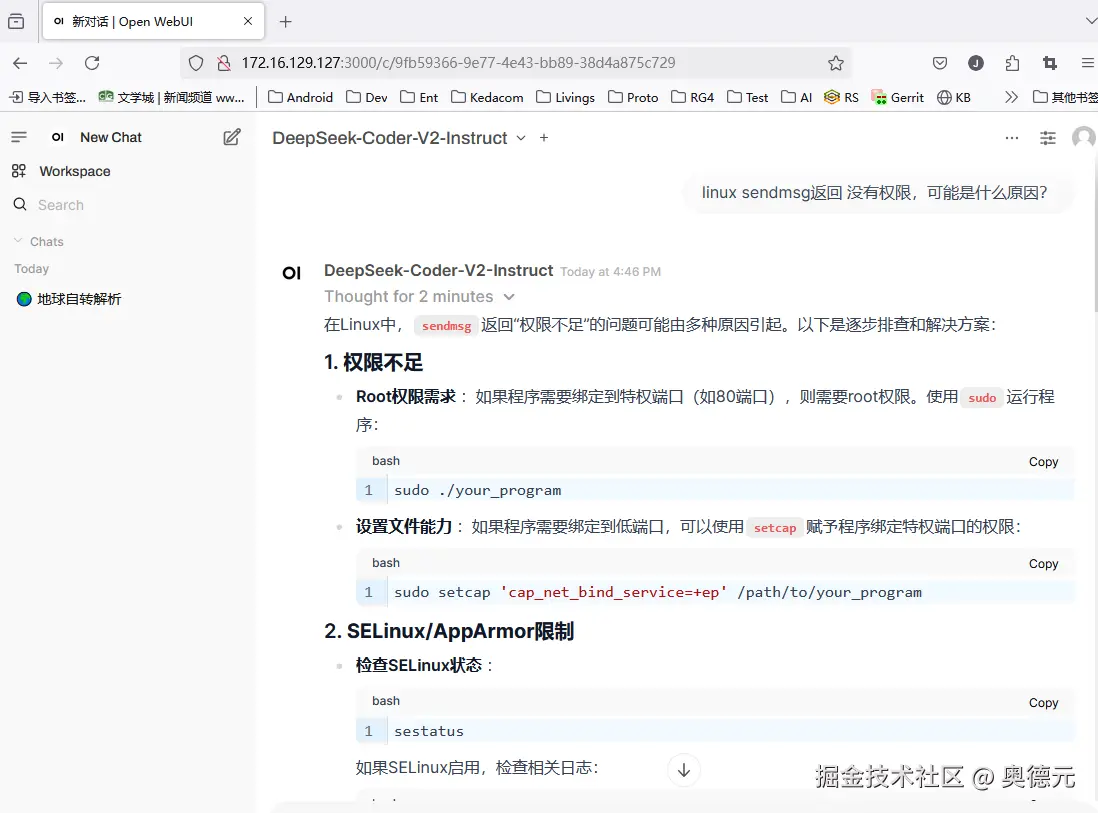The width and height of the screenshot is (1098, 813).
Task: Open the Proto bookmarks folder
Action: click(633, 97)
